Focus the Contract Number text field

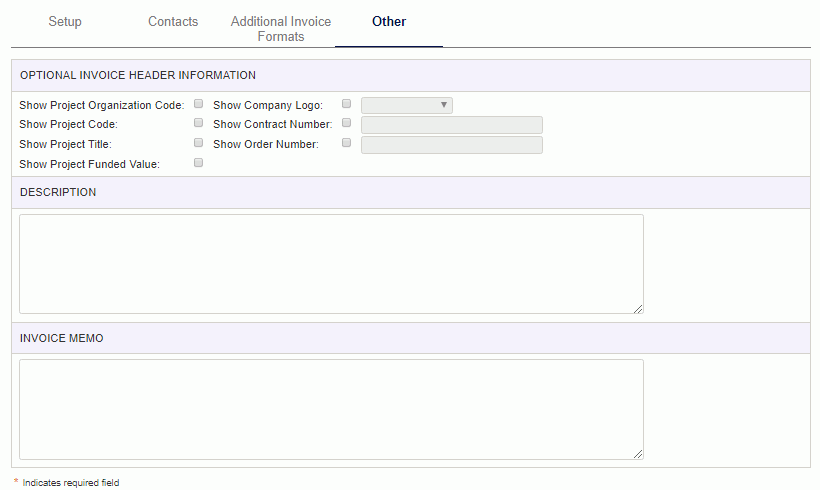point(452,125)
